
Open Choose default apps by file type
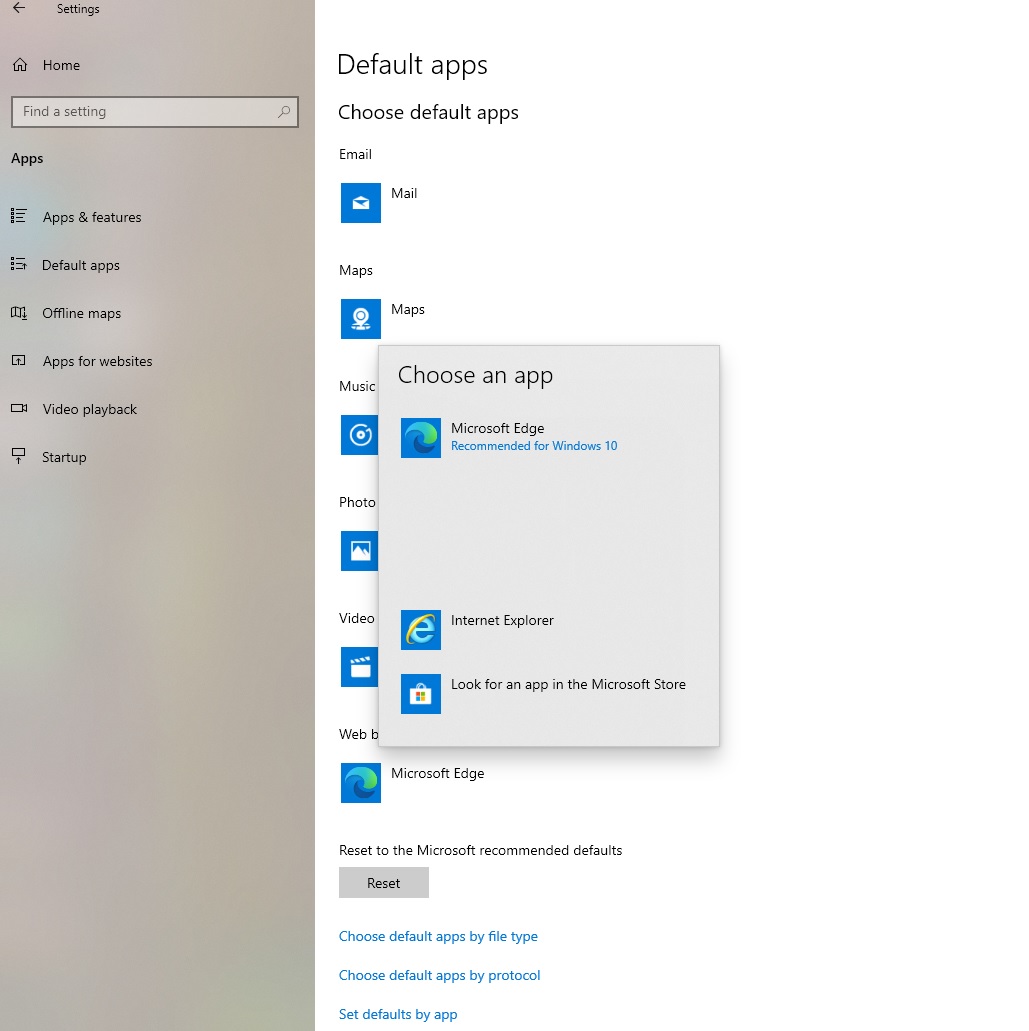tap(438, 936)
